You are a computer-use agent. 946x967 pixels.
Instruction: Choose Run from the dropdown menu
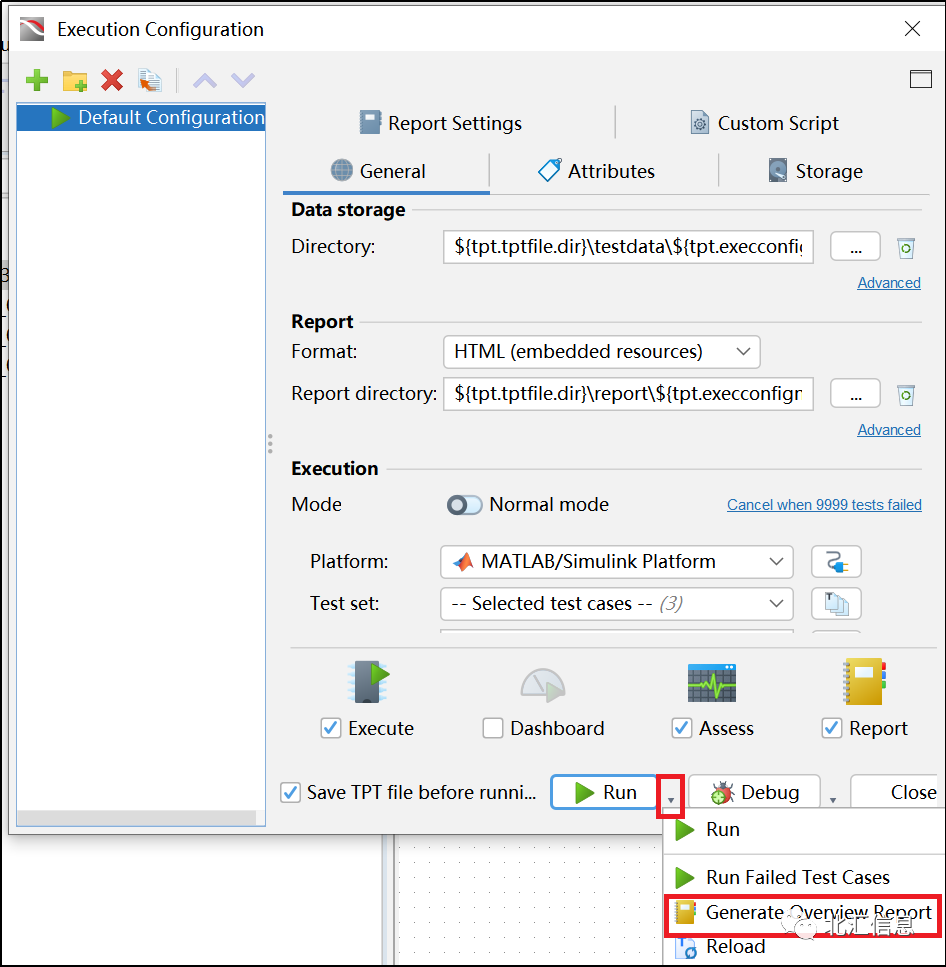click(x=805, y=830)
